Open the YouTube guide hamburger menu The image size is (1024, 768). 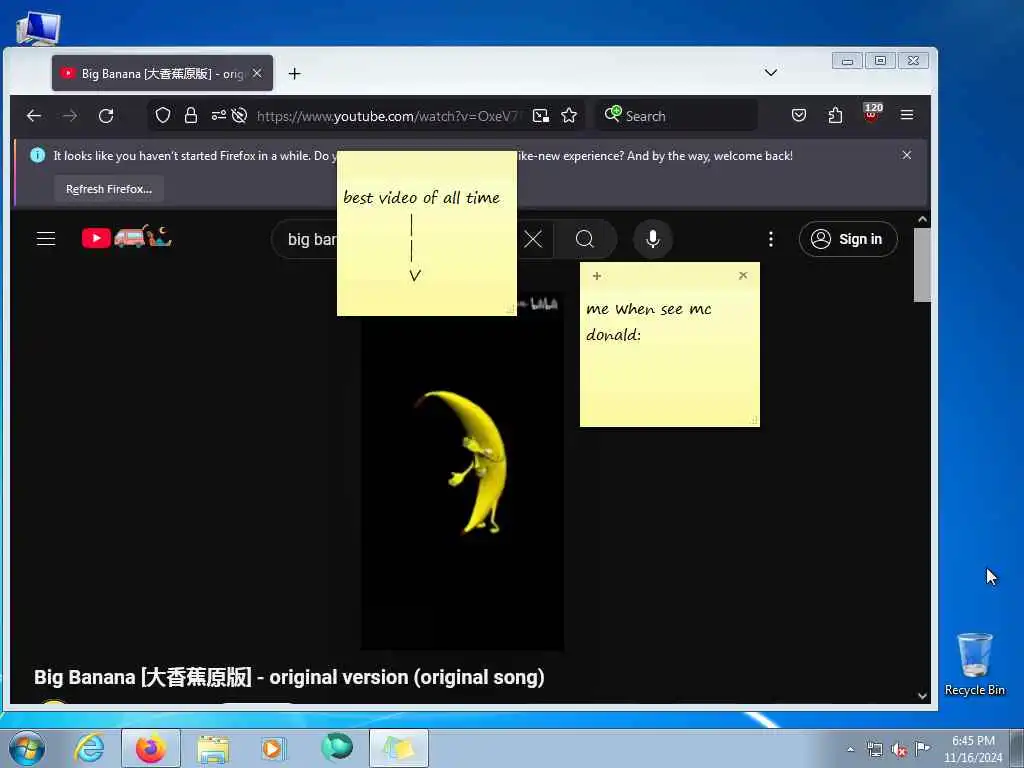46,238
